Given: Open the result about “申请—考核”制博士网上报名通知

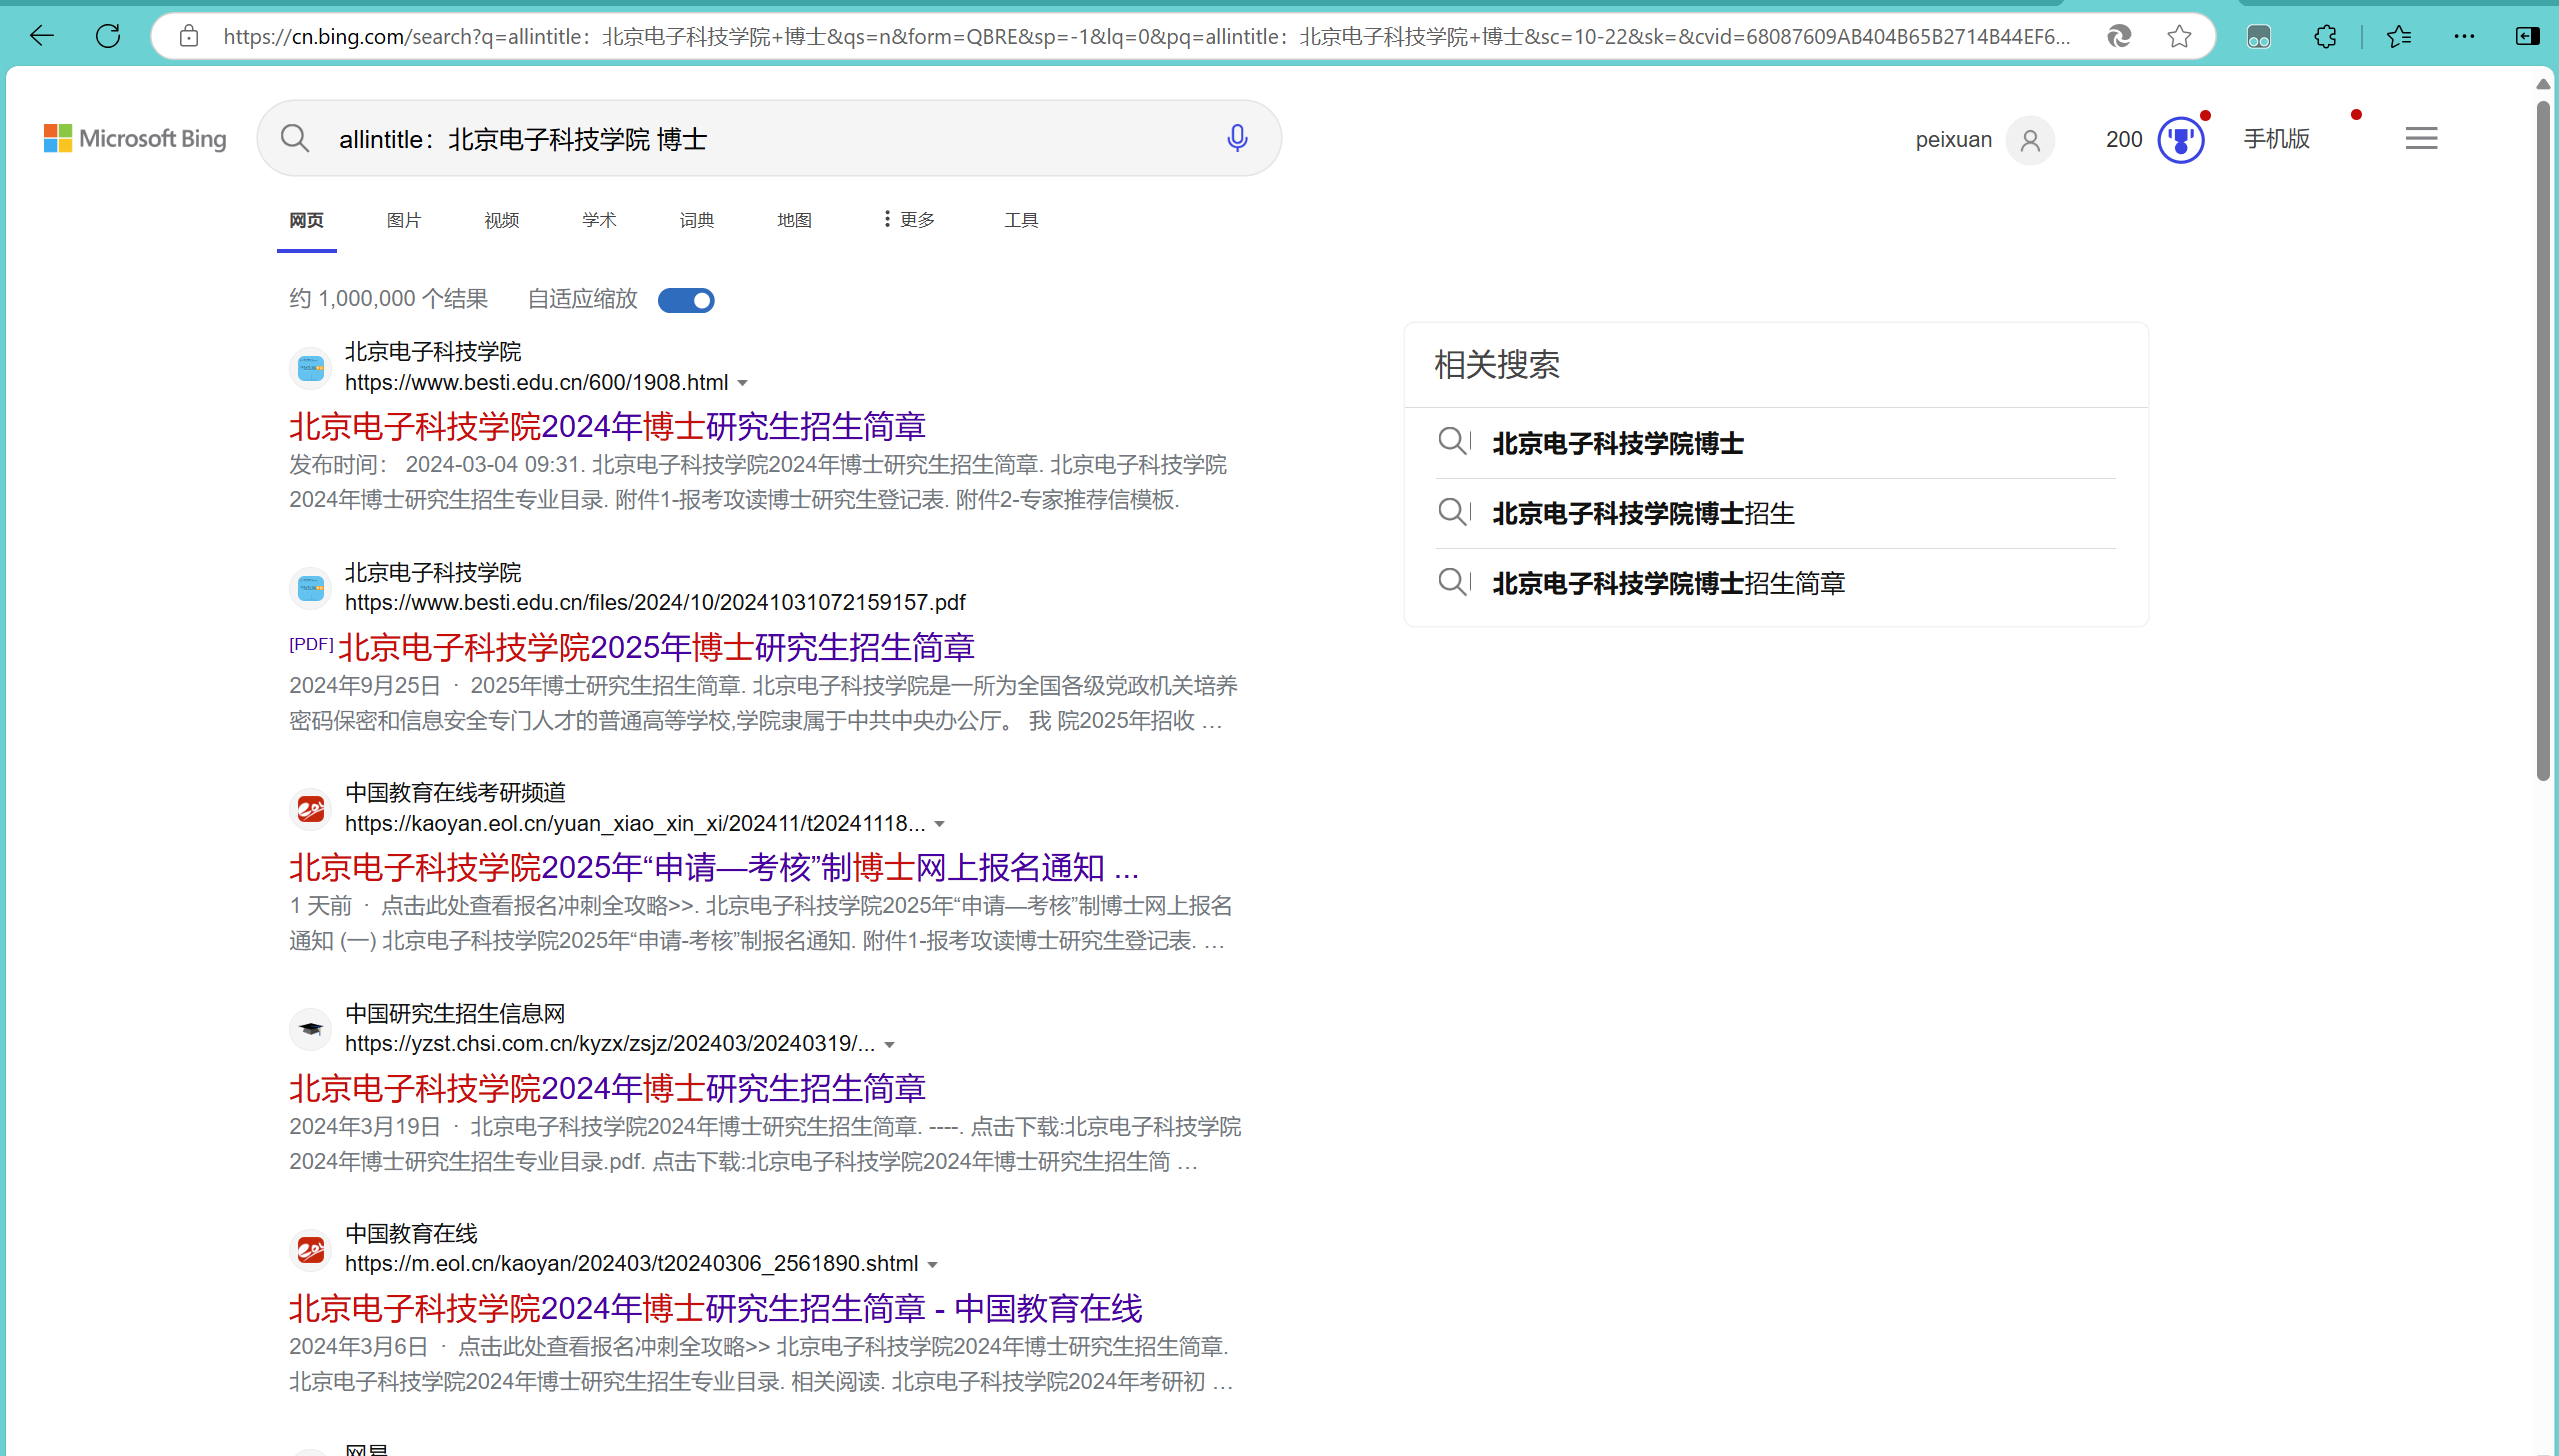Looking at the screenshot, I should (714, 868).
